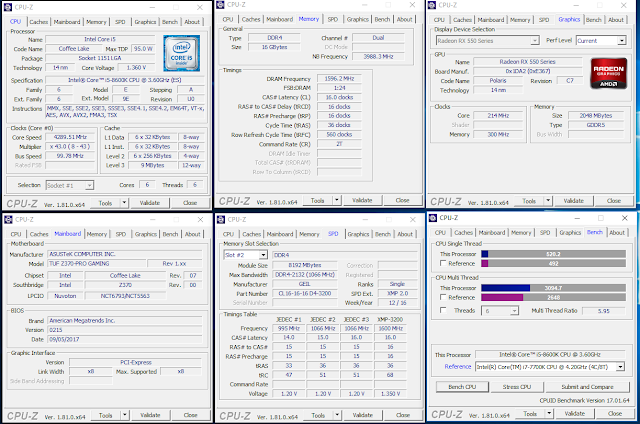The width and height of the screenshot is (640, 424).
Task: Enable the Reference checkbox under CPU Single Thread
Action: (443, 263)
